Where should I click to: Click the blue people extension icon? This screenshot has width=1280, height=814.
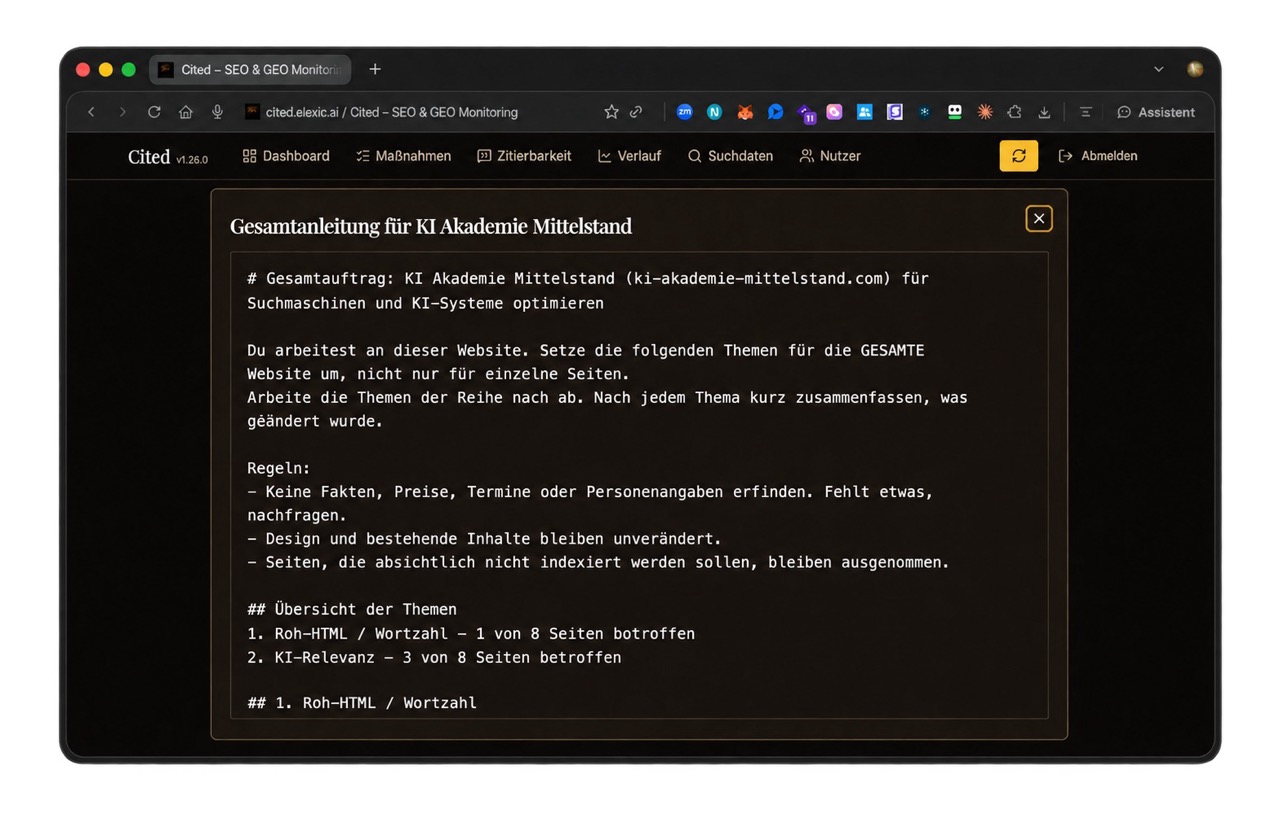click(865, 112)
